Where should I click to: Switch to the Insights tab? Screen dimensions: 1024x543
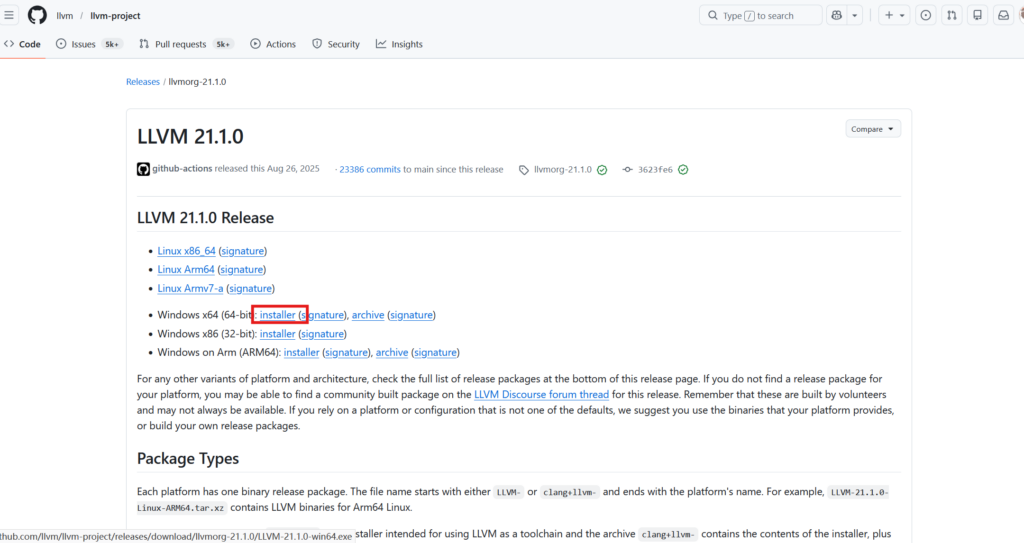point(399,44)
